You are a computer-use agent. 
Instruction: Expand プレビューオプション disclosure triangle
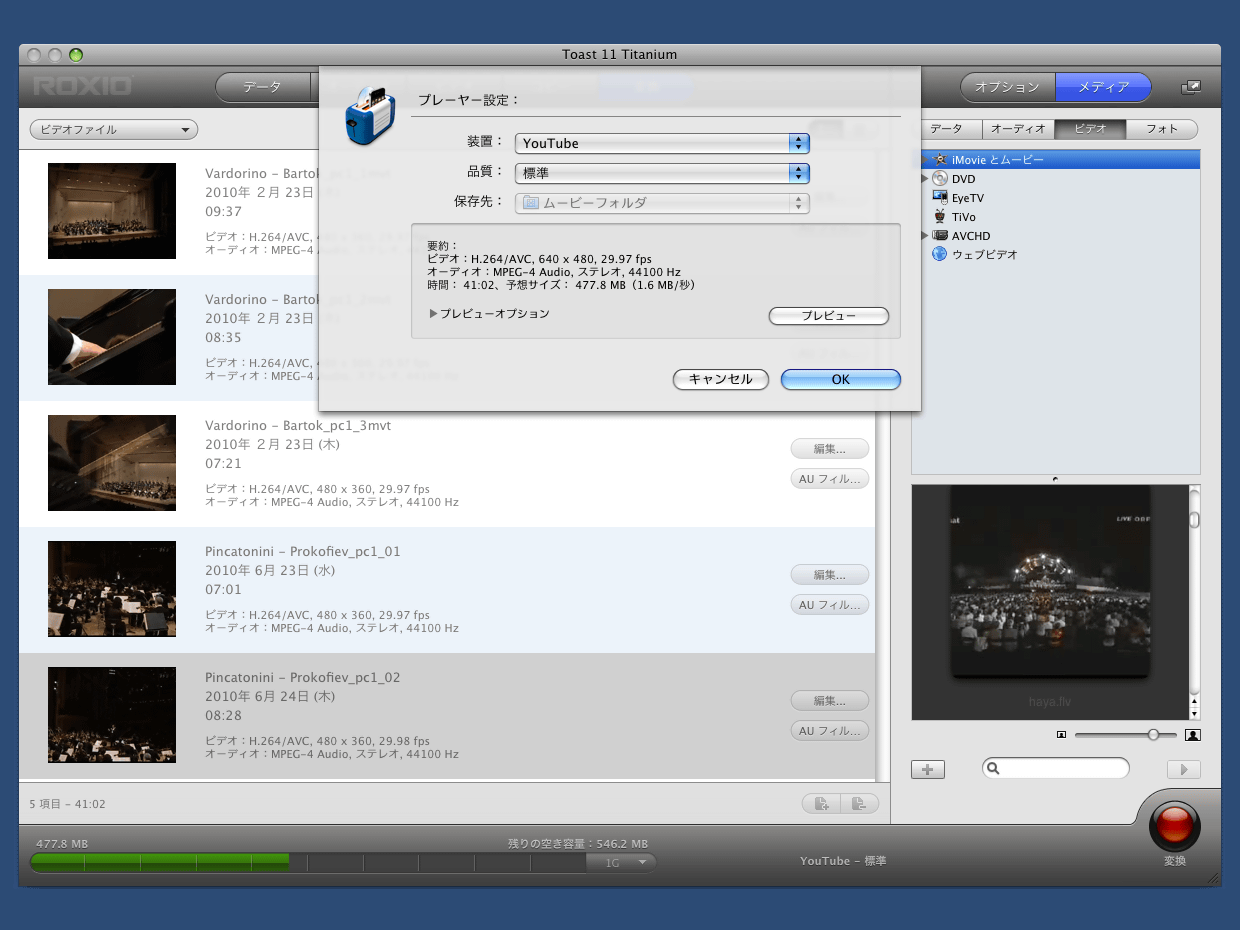(433, 313)
